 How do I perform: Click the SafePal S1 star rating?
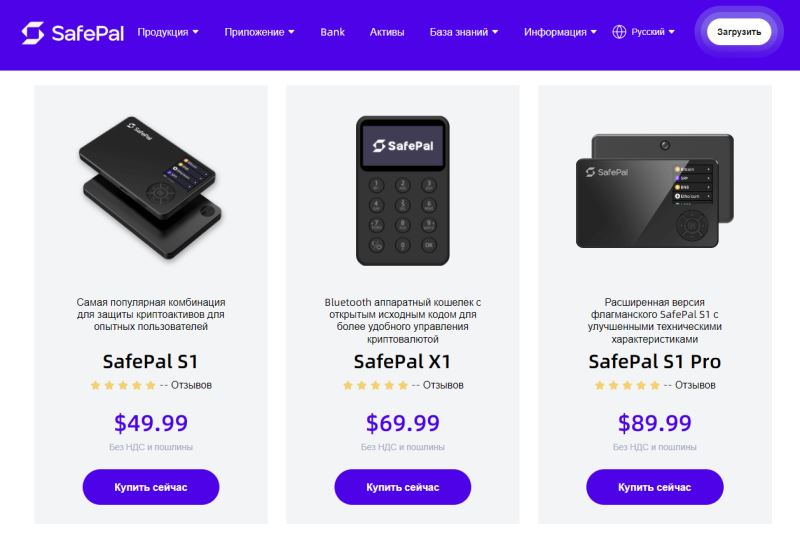pos(123,385)
